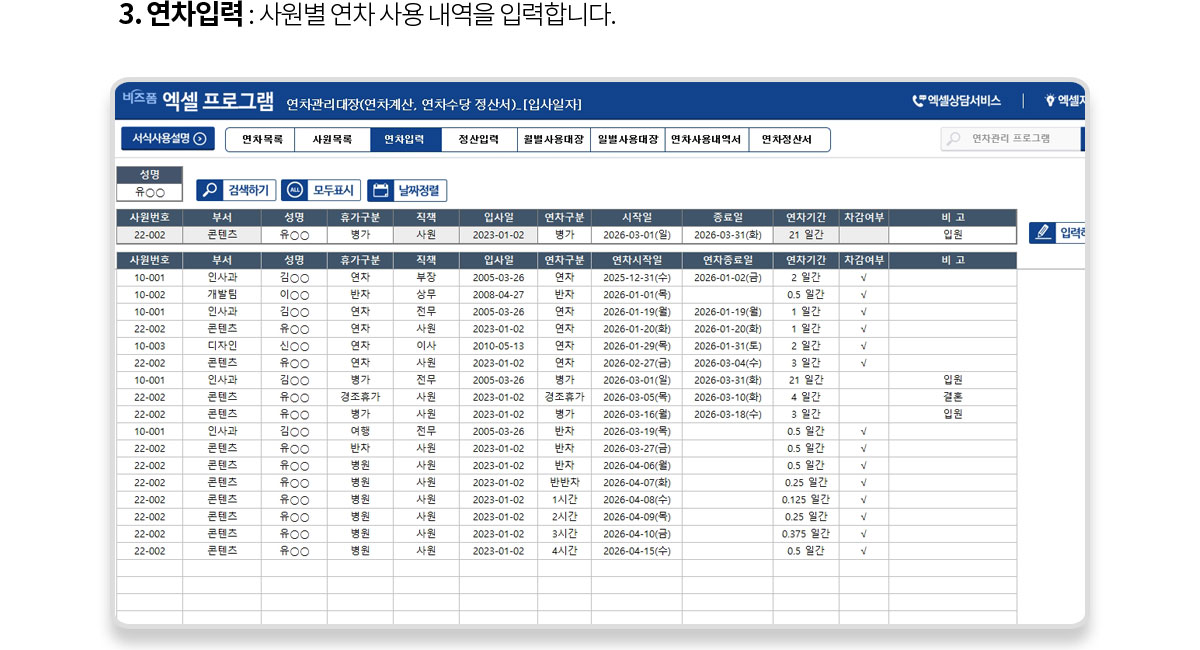Toggle 차감여부 check in first list row
Image resolution: width=1200 pixels, height=650 pixels.
863,277
